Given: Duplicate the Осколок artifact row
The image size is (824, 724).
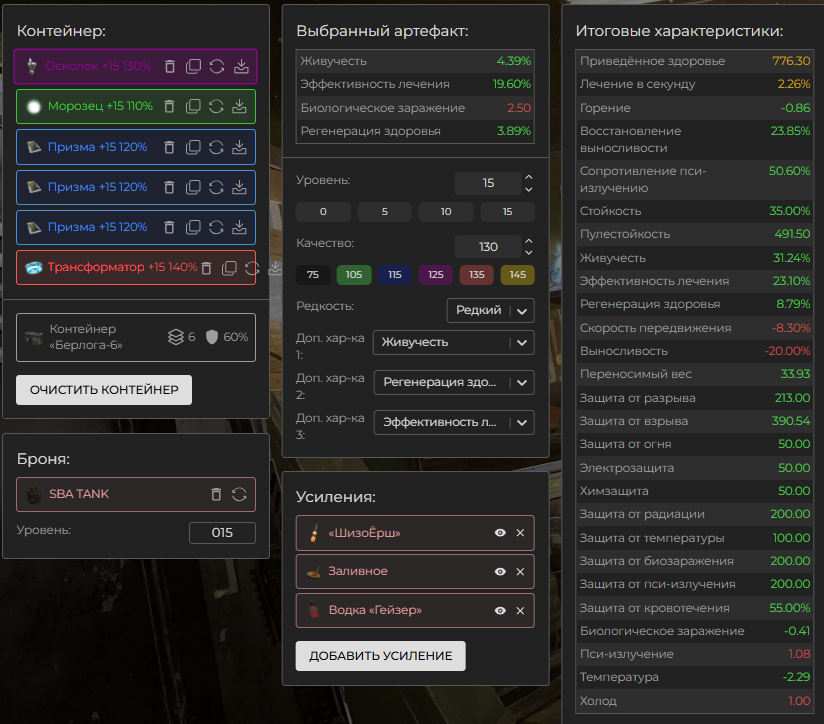Looking at the screenshot, I should pos(193,66).
